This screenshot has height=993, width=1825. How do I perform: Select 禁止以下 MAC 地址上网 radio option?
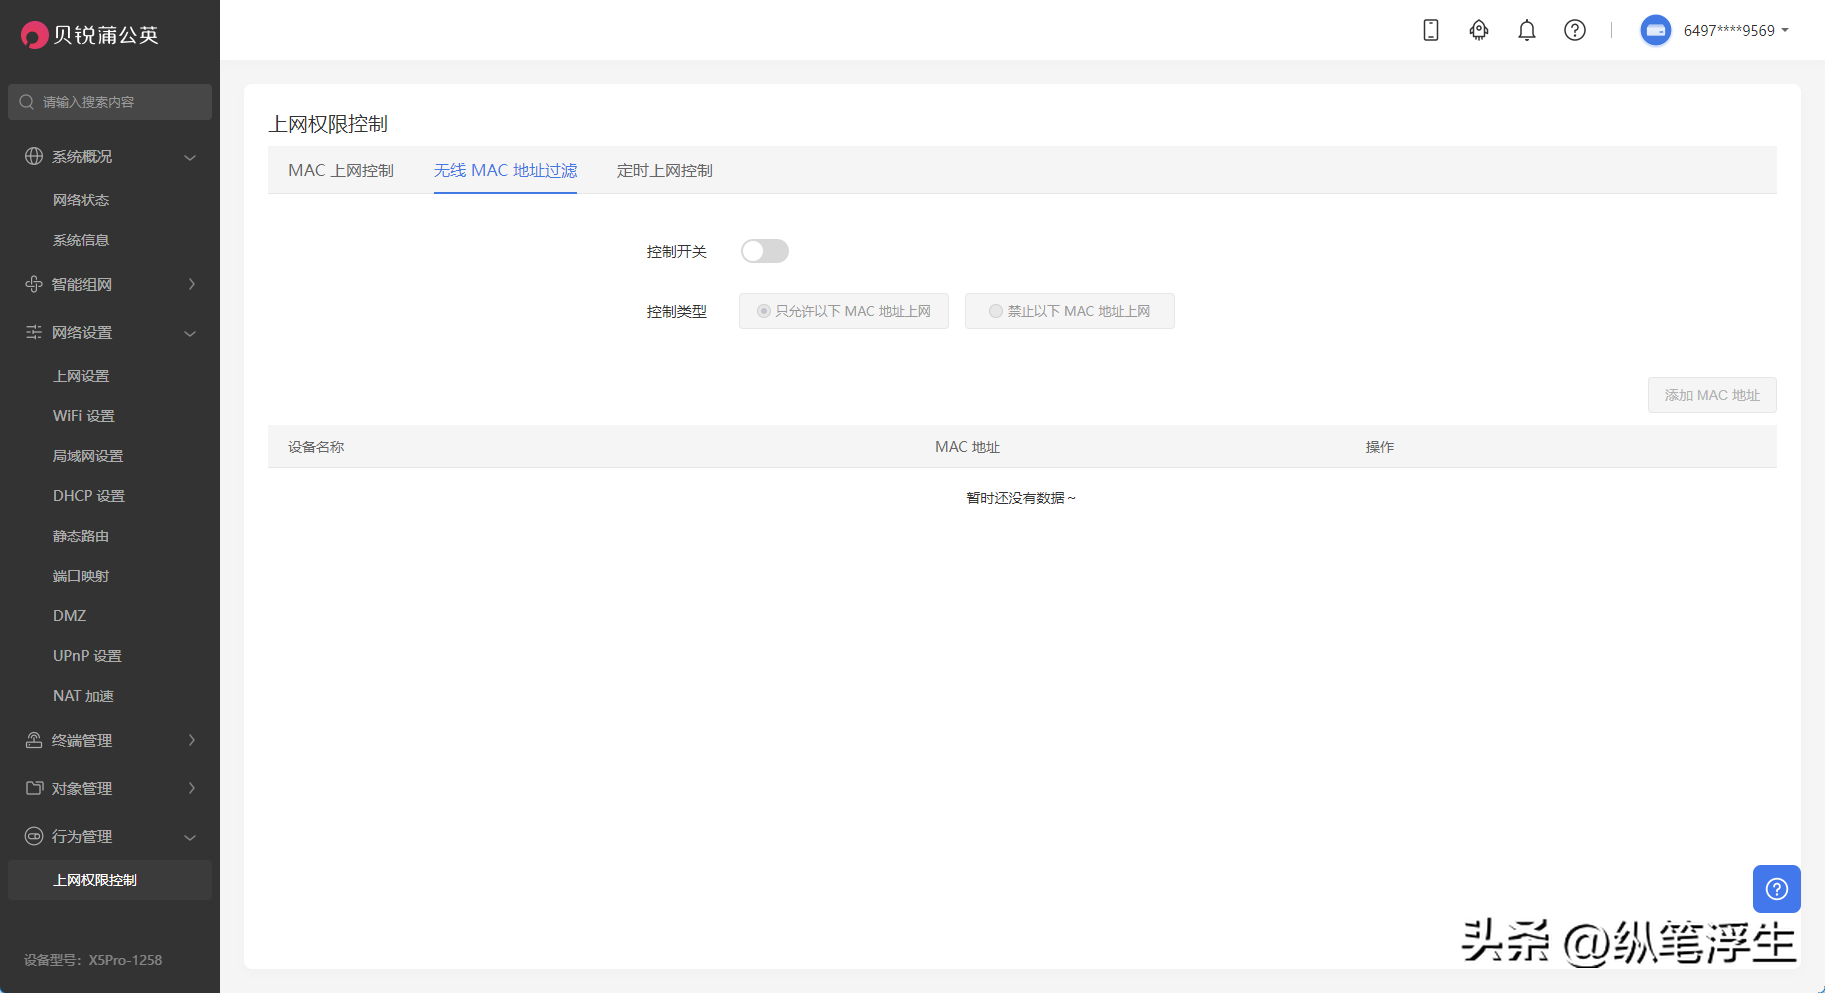(x=1070, y=311)
